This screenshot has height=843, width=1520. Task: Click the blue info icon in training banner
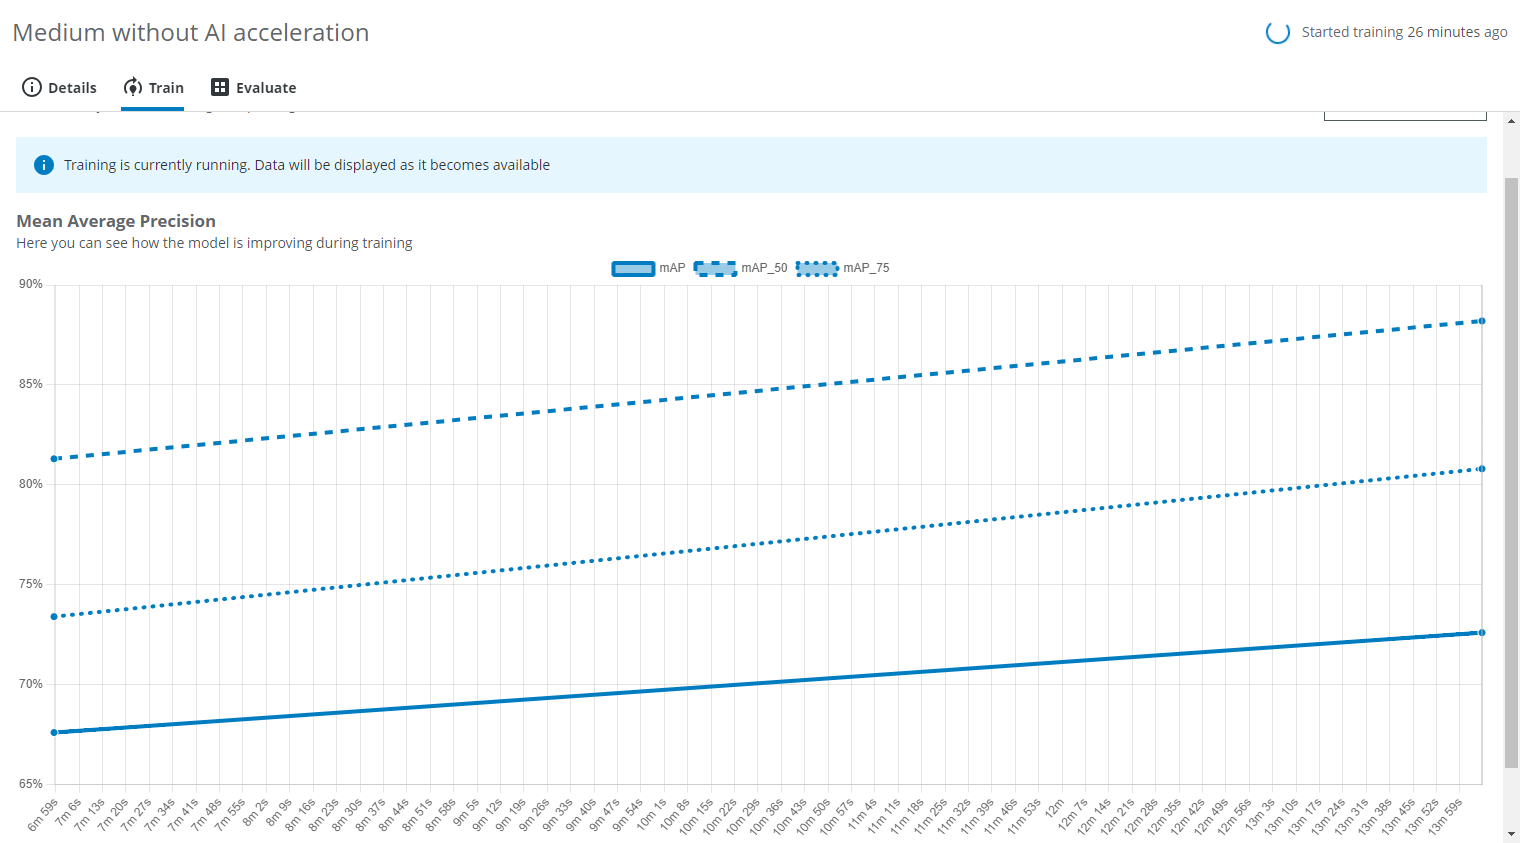coord(44,165)
